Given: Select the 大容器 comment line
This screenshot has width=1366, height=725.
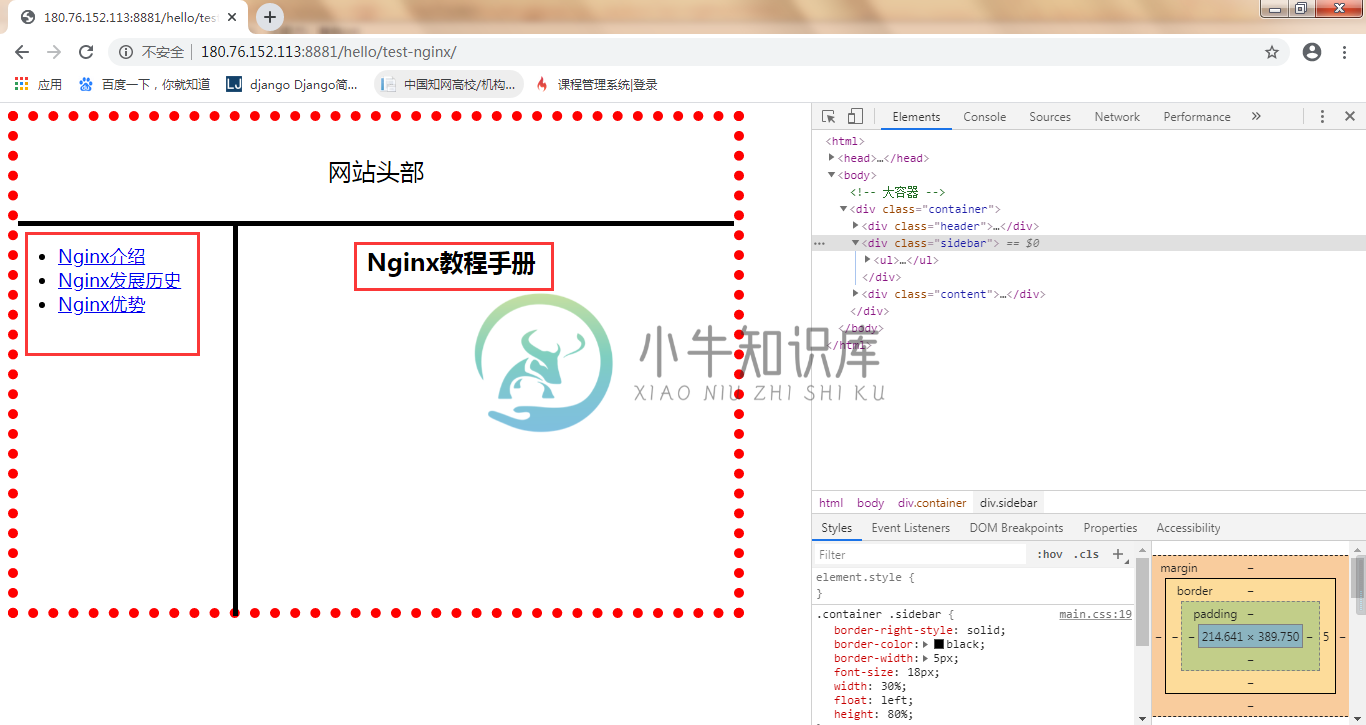Looking at the screenshot, I should pyautogui.click(x=897, y=192).
